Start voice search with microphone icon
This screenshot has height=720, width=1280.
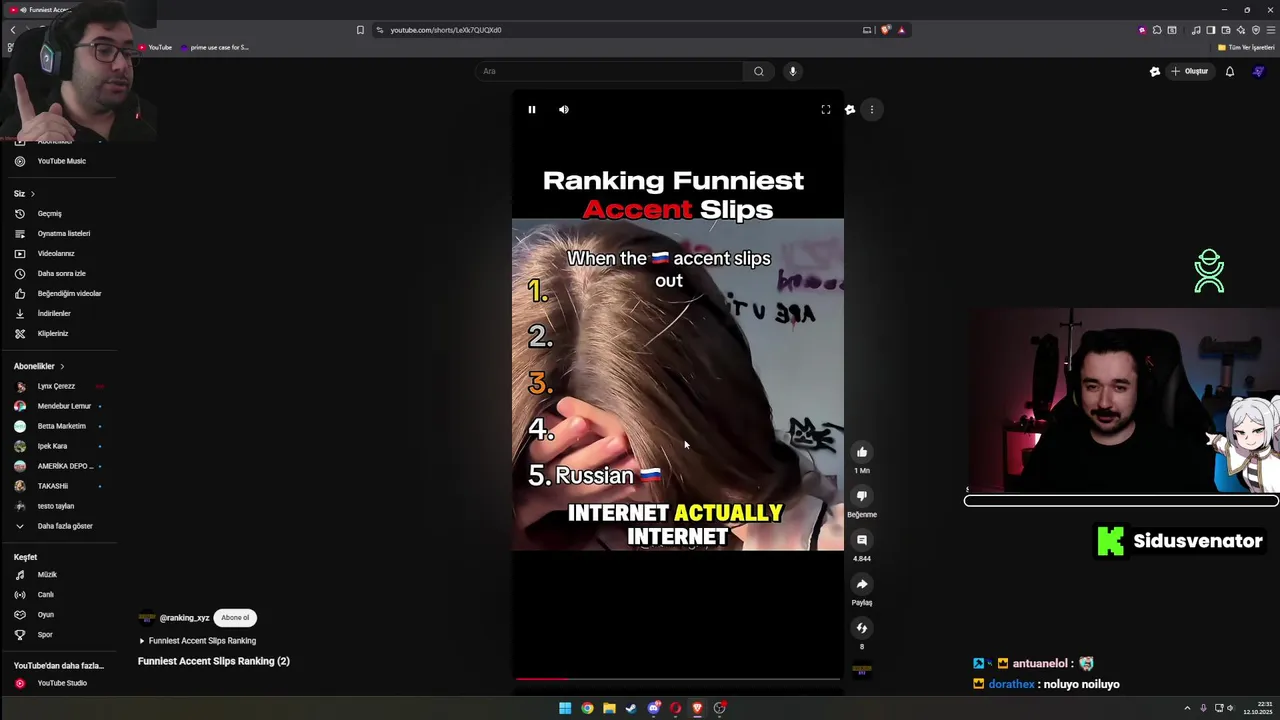point(793,71)
